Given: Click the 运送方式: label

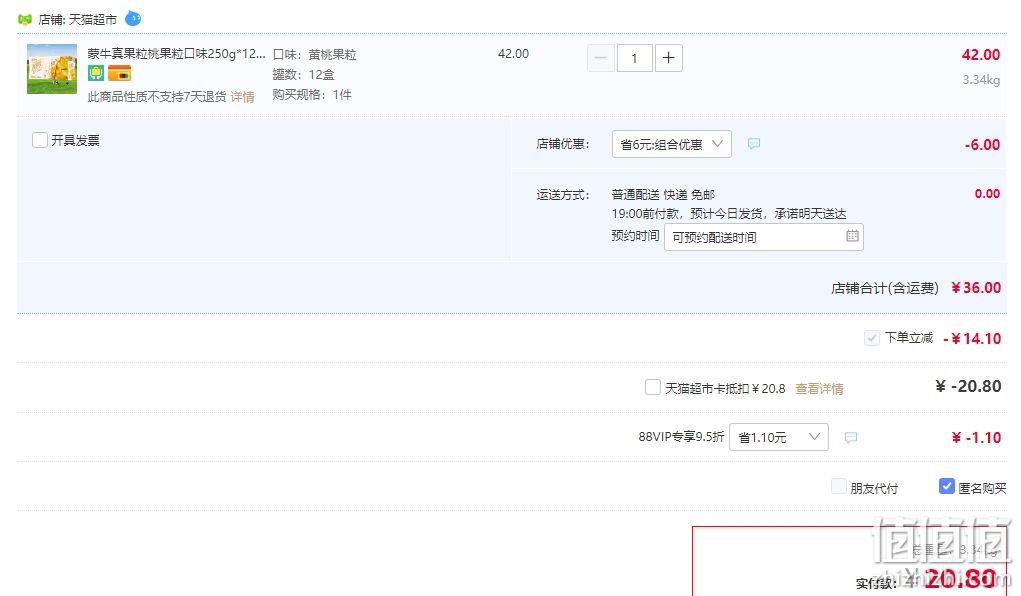Looking at the screenshot, I should click(563, 195).
